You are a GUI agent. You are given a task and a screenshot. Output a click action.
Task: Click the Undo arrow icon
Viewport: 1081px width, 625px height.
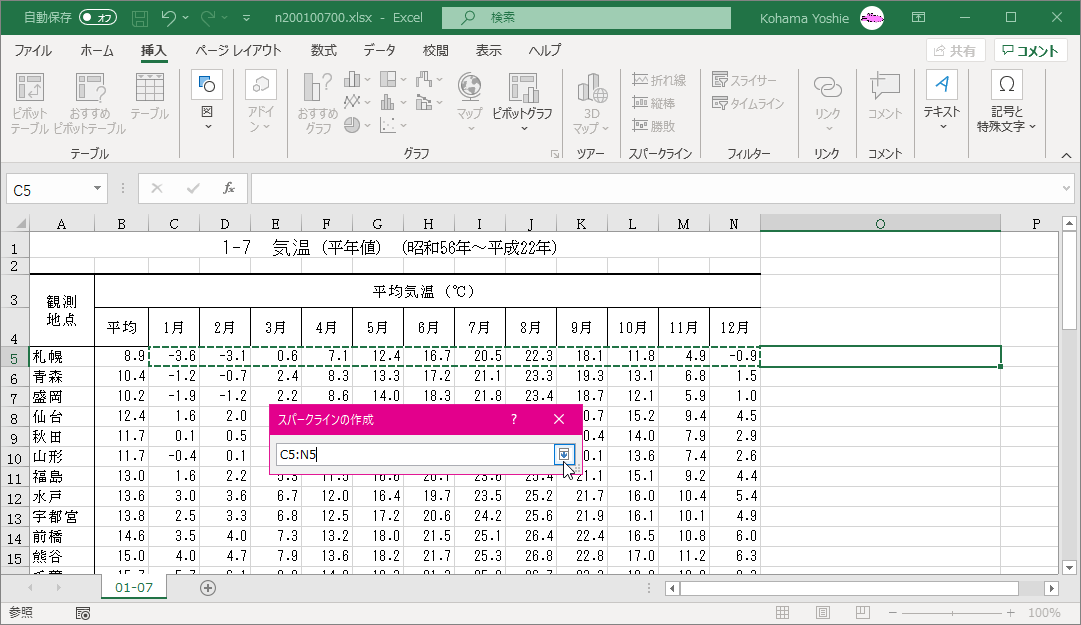pos(169,18)
